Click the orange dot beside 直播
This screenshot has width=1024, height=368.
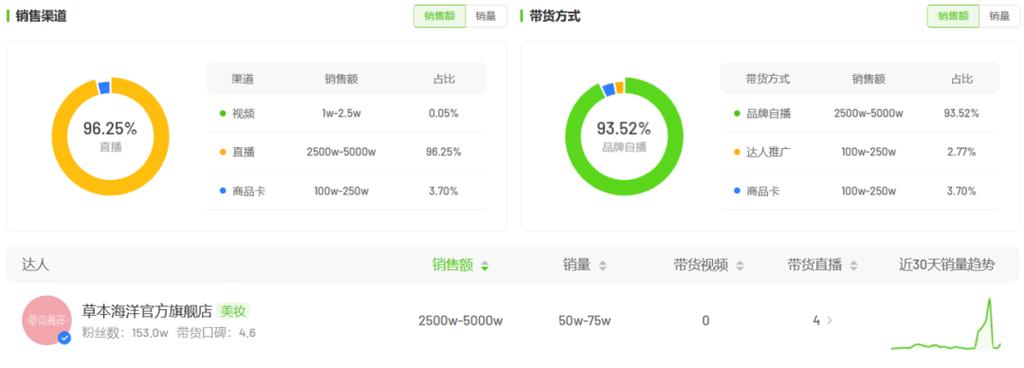pyautogui.click(x=223, y=152)
